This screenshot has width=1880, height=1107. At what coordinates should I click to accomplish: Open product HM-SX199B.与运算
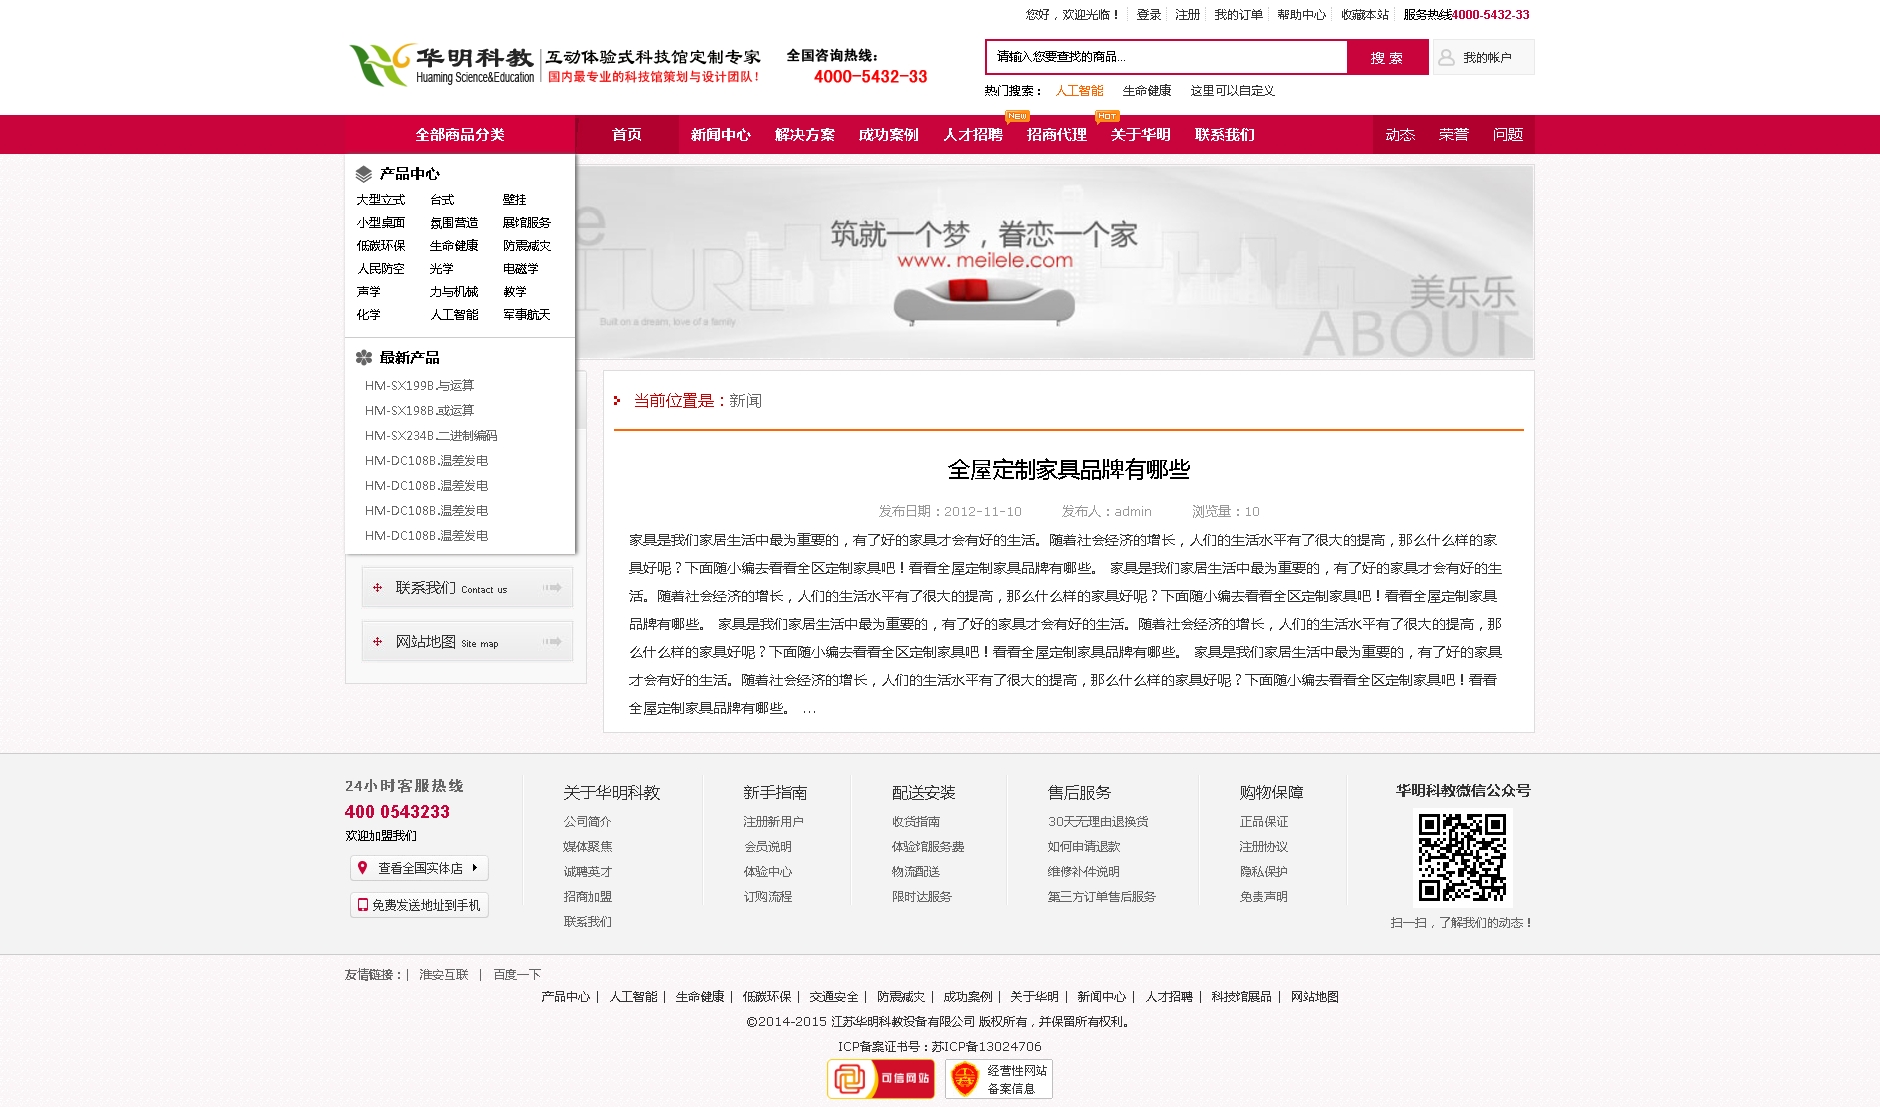420,386
